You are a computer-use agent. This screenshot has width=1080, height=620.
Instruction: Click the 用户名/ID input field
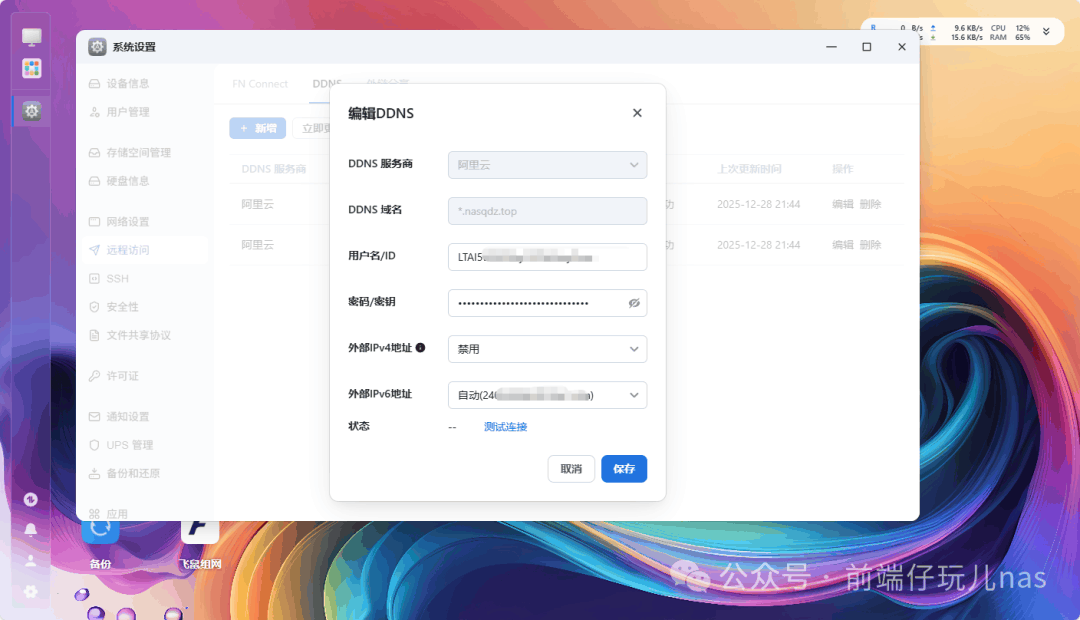point(547,257)
